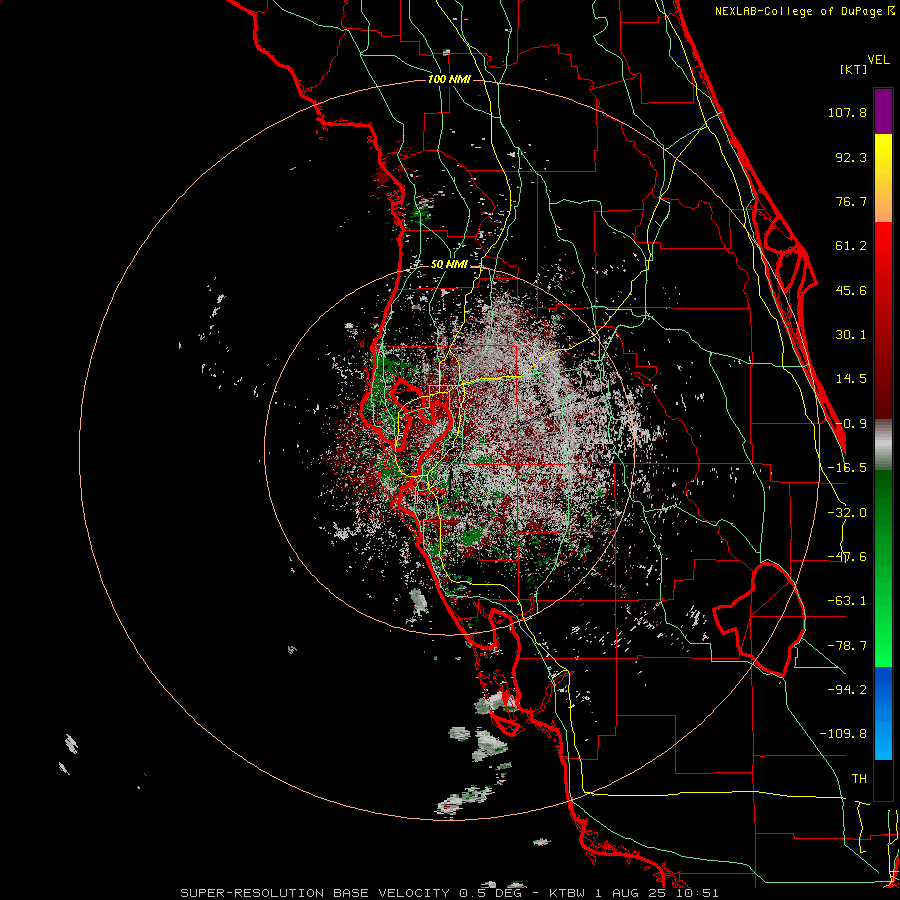Select the blue color bar segment

[x=883, y=713]
